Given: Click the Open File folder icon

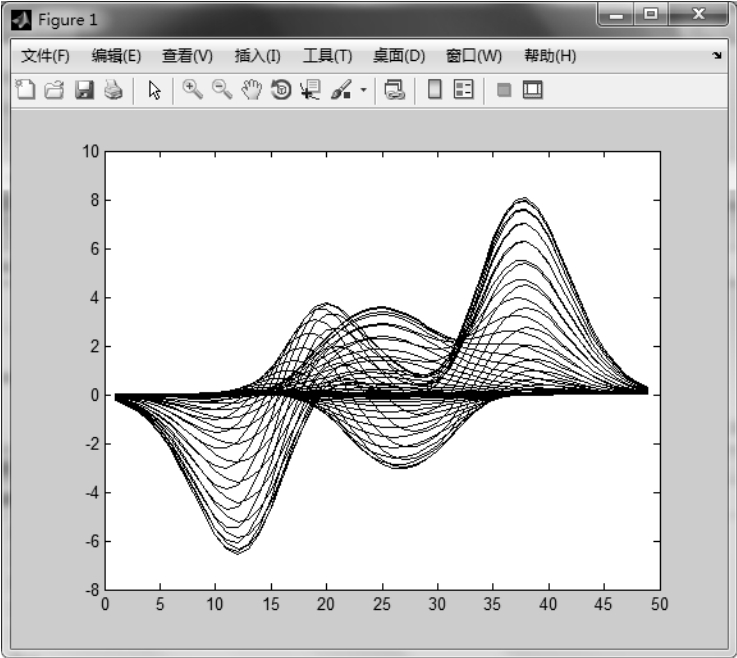Looking at the screenshot, I should pyautogui.click(x=55, y=89).
